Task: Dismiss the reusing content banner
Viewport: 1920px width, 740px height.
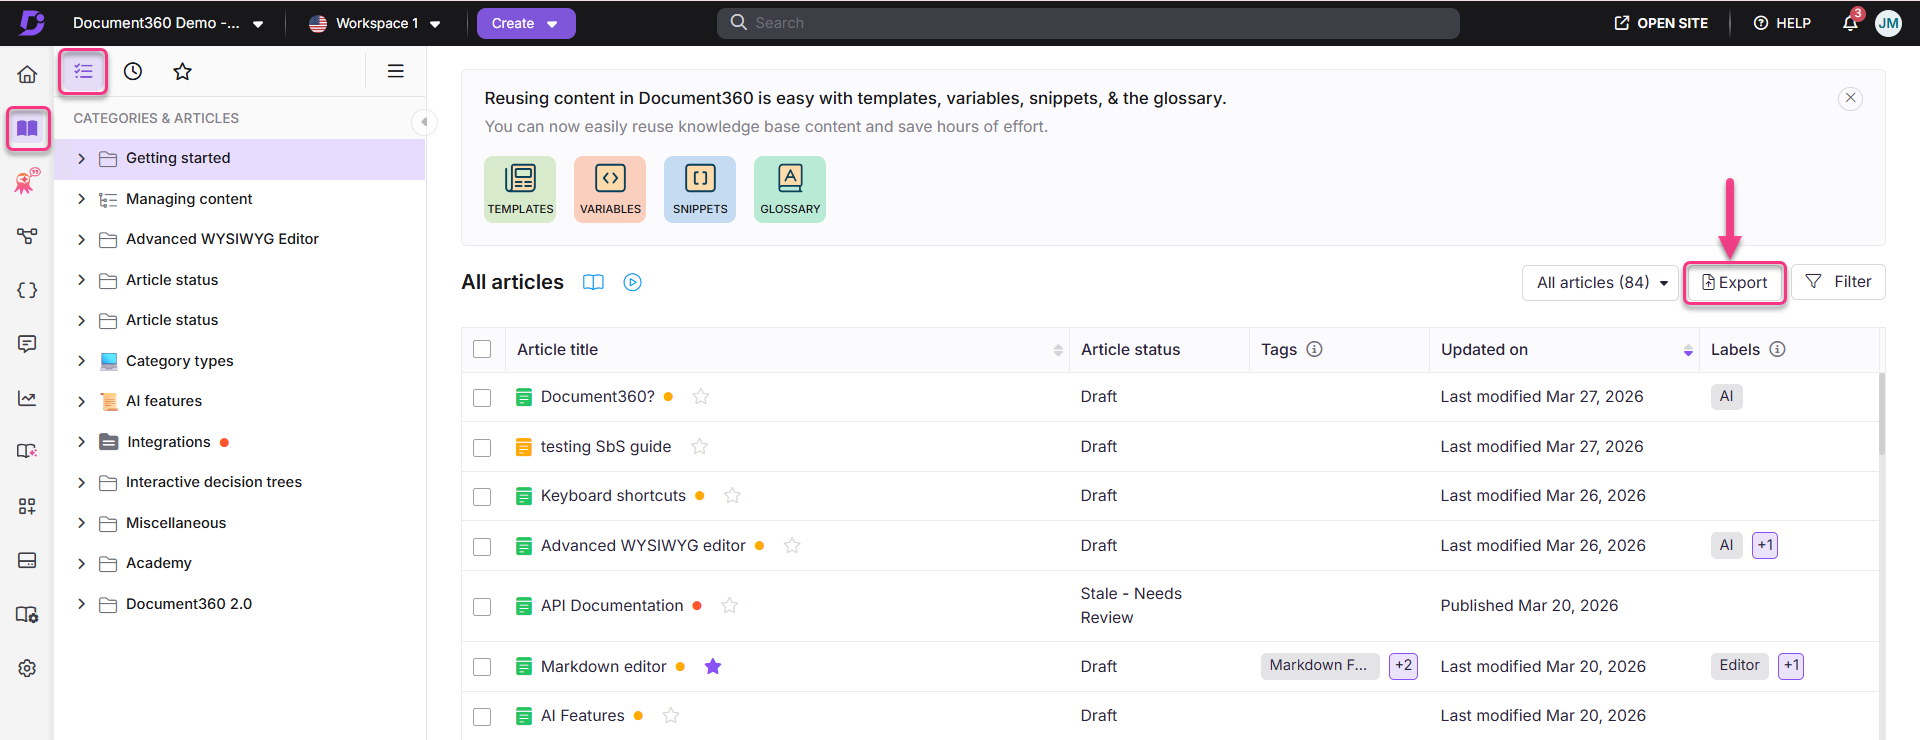Action: point(1850,98)
